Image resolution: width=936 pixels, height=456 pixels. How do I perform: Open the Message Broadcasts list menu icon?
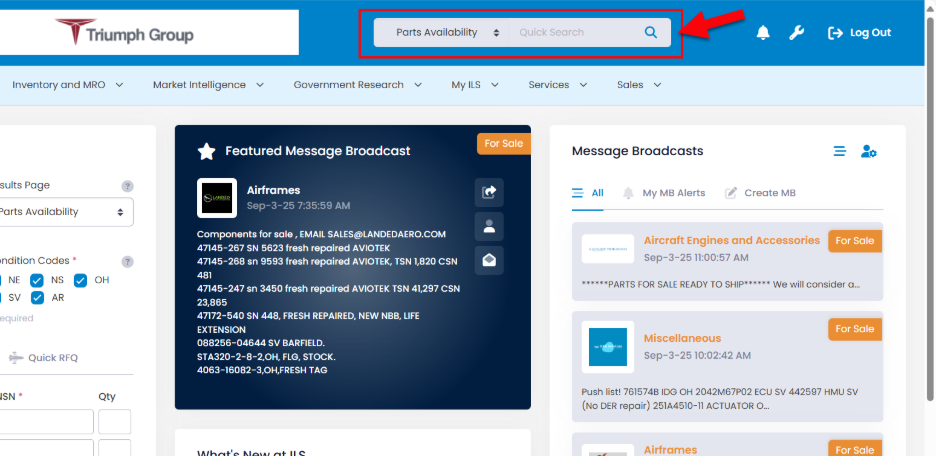(839, 151)
